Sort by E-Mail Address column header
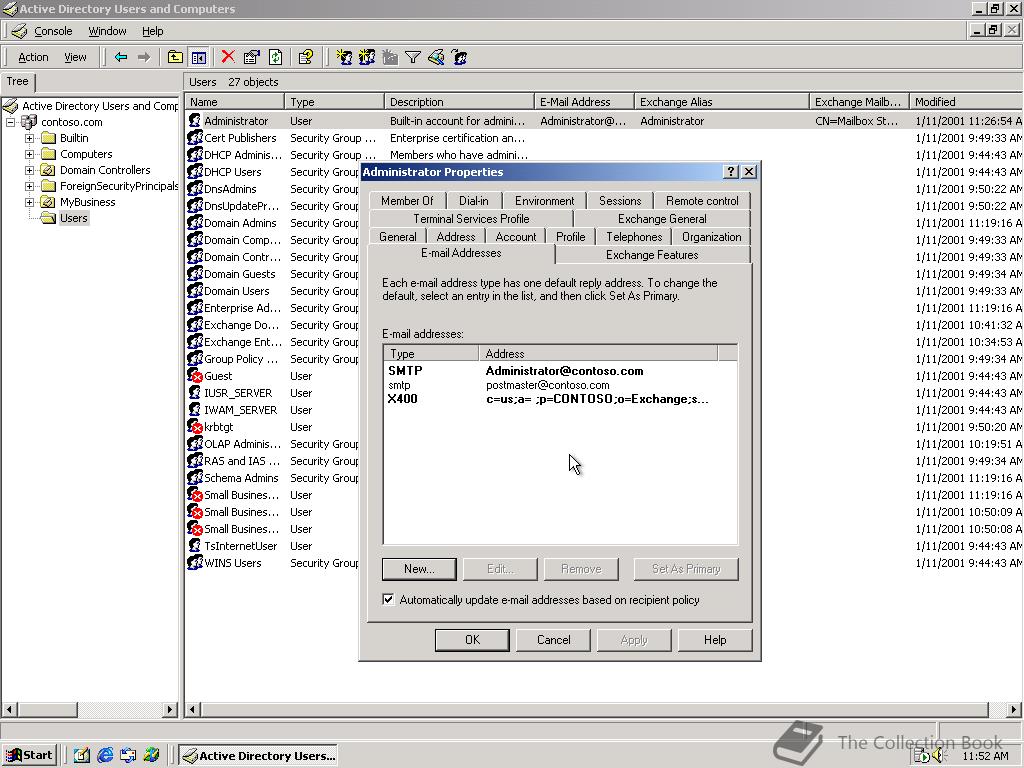 [584, 102]
